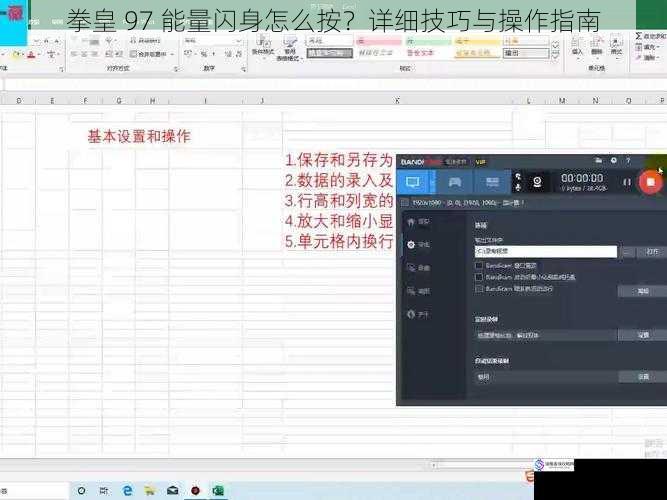Open Excel Format cells dropdown

(616, 47)
